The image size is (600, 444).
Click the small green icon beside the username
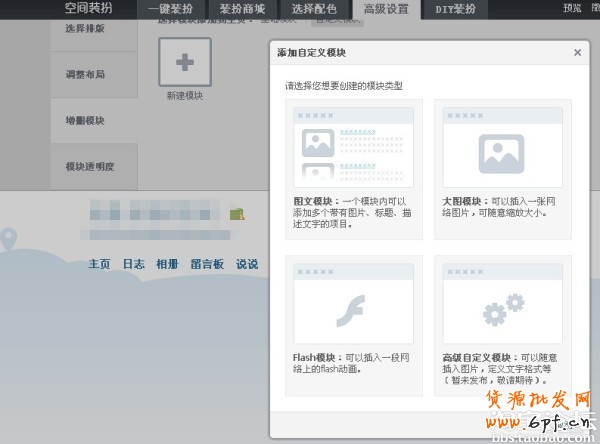(x=236, y=214)
